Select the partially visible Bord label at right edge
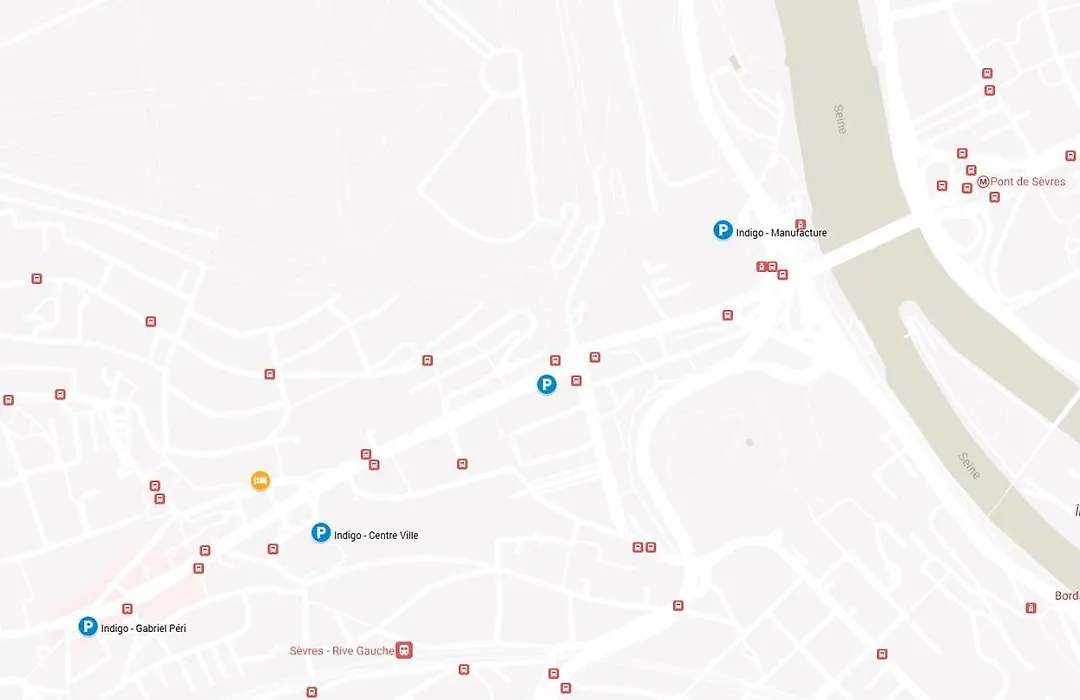The width and height of the screenshot is (1080, 700). tap(1067, 596)
